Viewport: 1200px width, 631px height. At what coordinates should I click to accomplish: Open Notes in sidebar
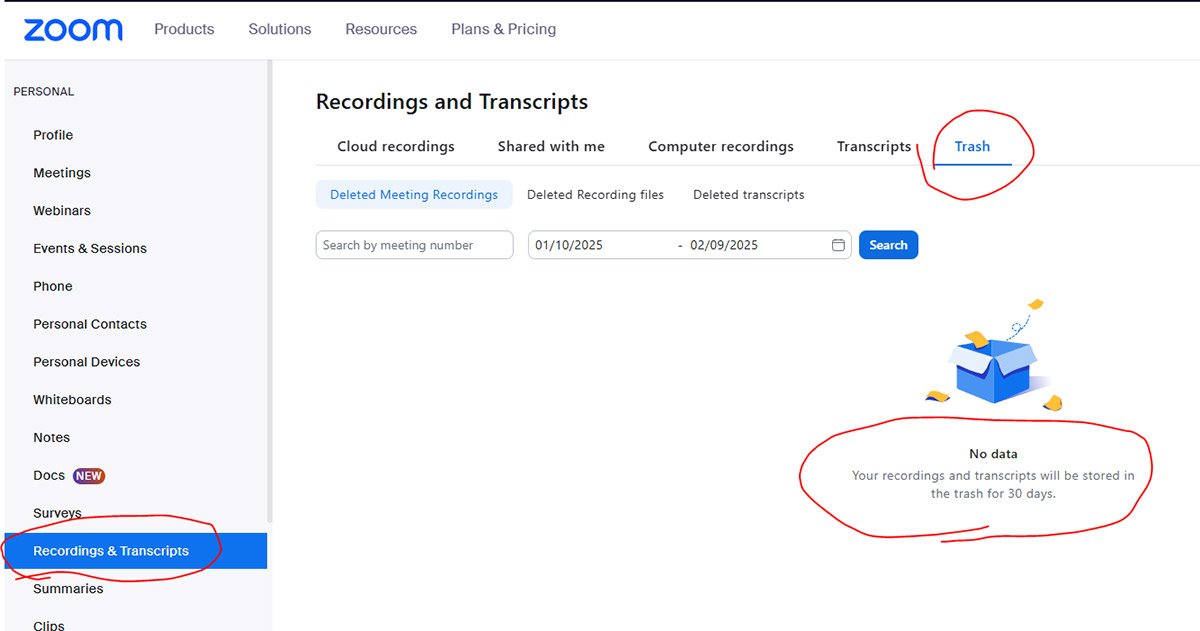click(52, 438)
